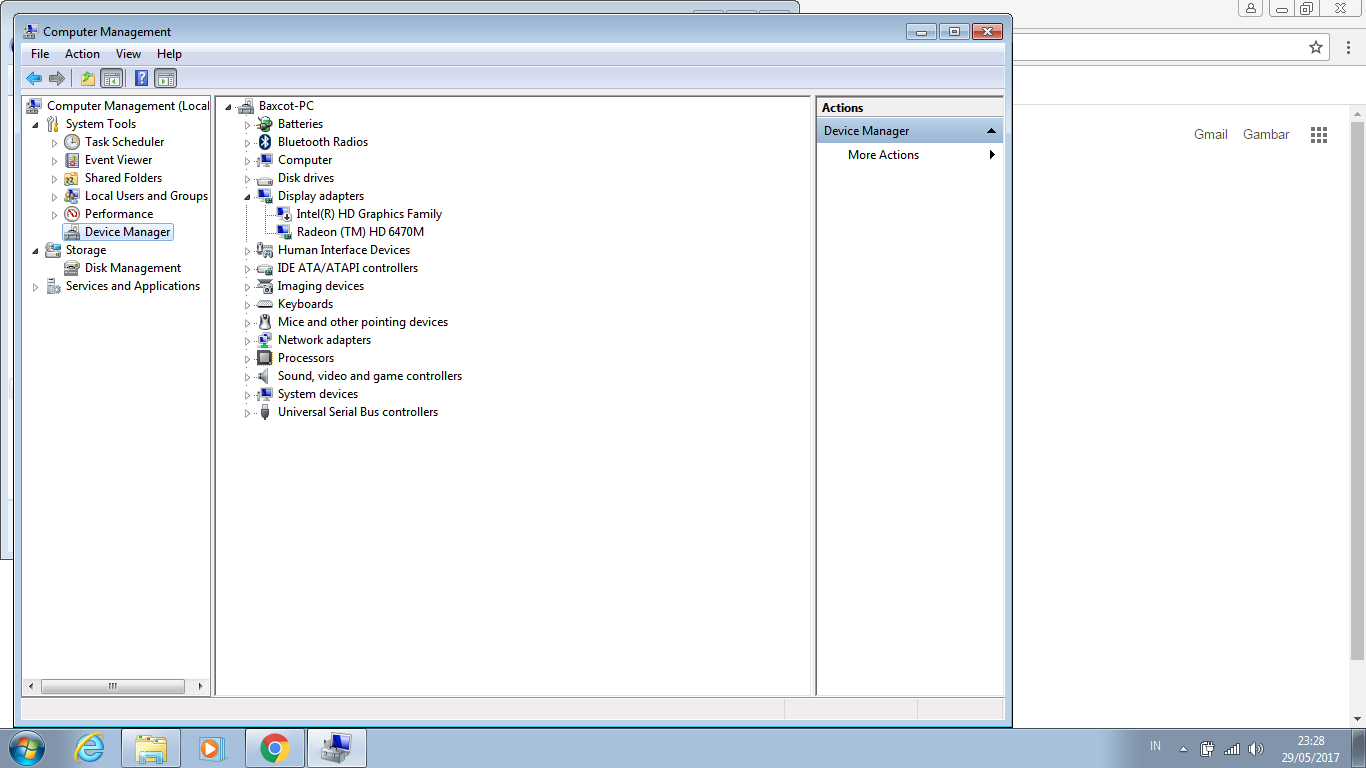This screenshot has height=768, width=1366.
Task: Open the Action menu
Action: coord(82,54)
